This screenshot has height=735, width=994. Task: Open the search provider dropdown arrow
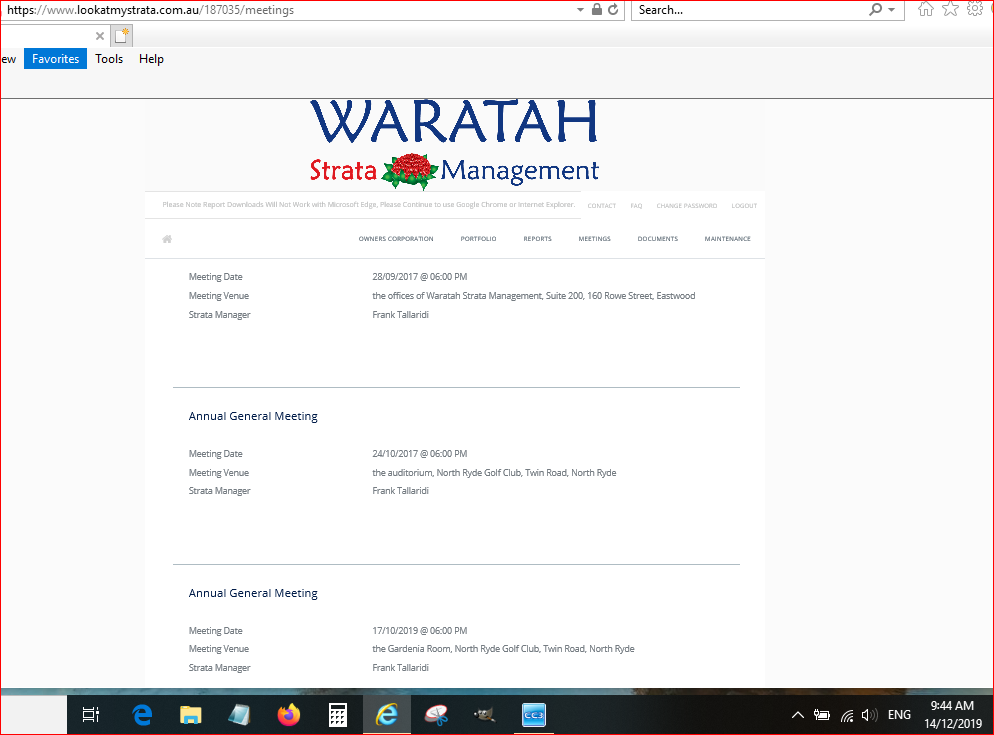(891, 10)
